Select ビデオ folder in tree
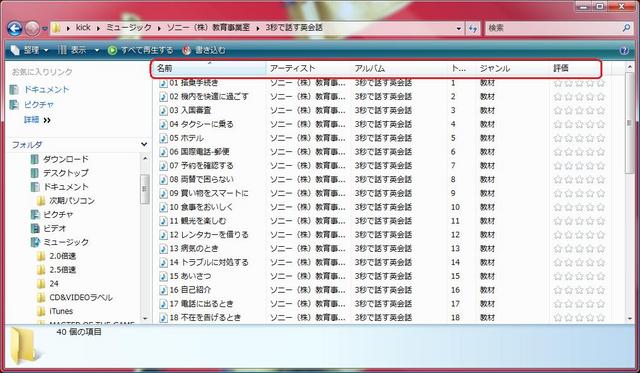Image resolution: width=640 pixels, height=373 pixels. click(55, 228)
